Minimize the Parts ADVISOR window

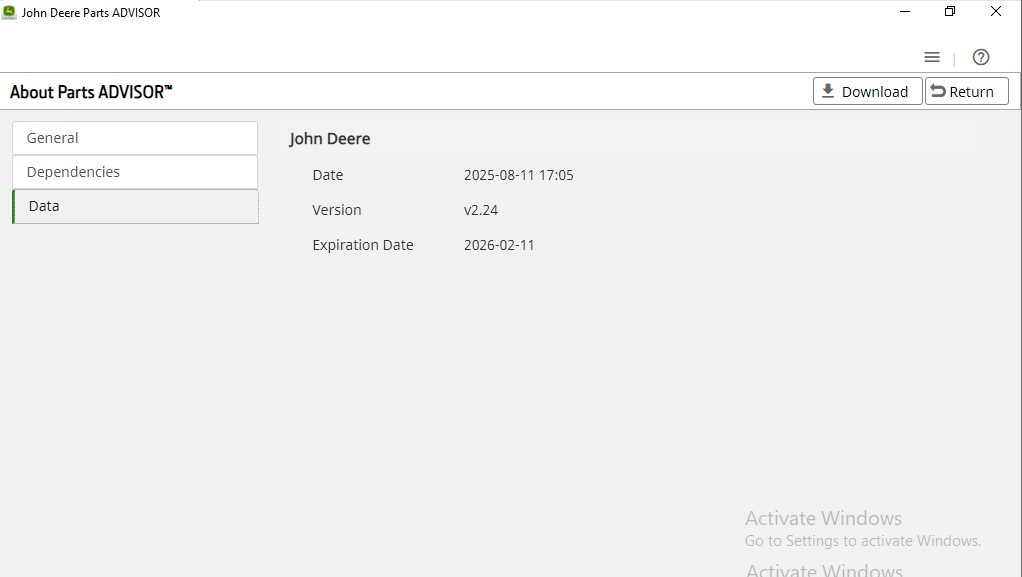pyautogui.click(x=905, y=12)
